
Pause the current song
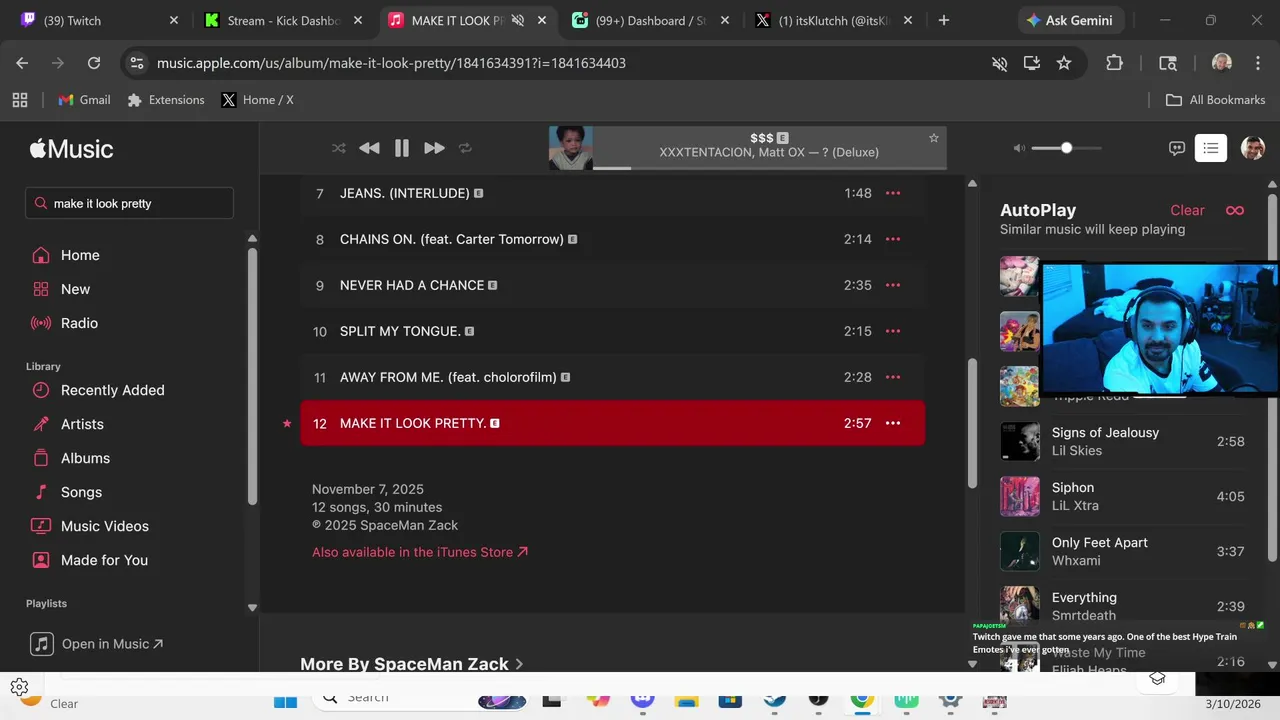pos(402,148)
